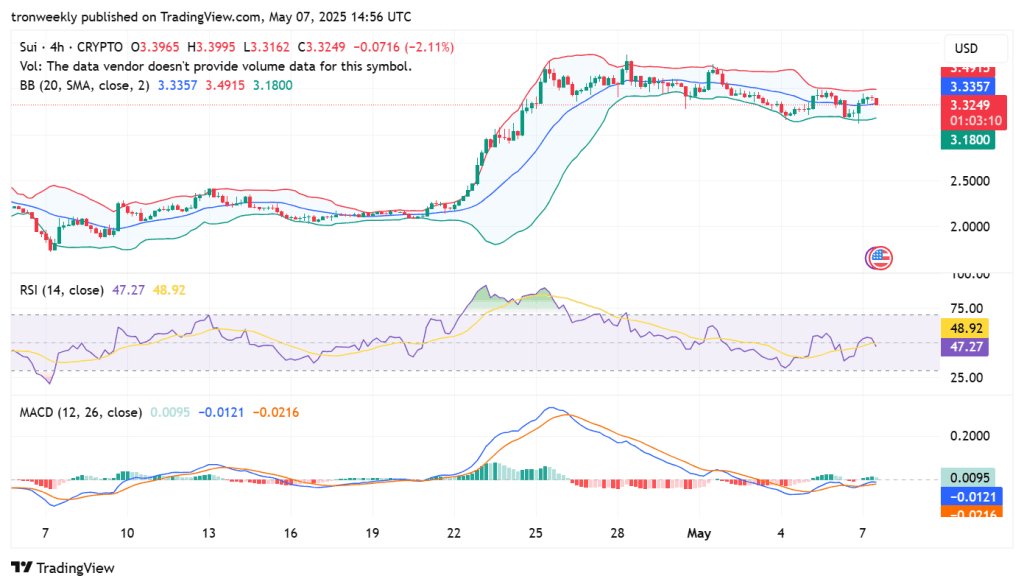The width and height of the screenshot is (1024, 587).
Task: Click the blue 3.3357 basis price label
Action: click(968, 86)
